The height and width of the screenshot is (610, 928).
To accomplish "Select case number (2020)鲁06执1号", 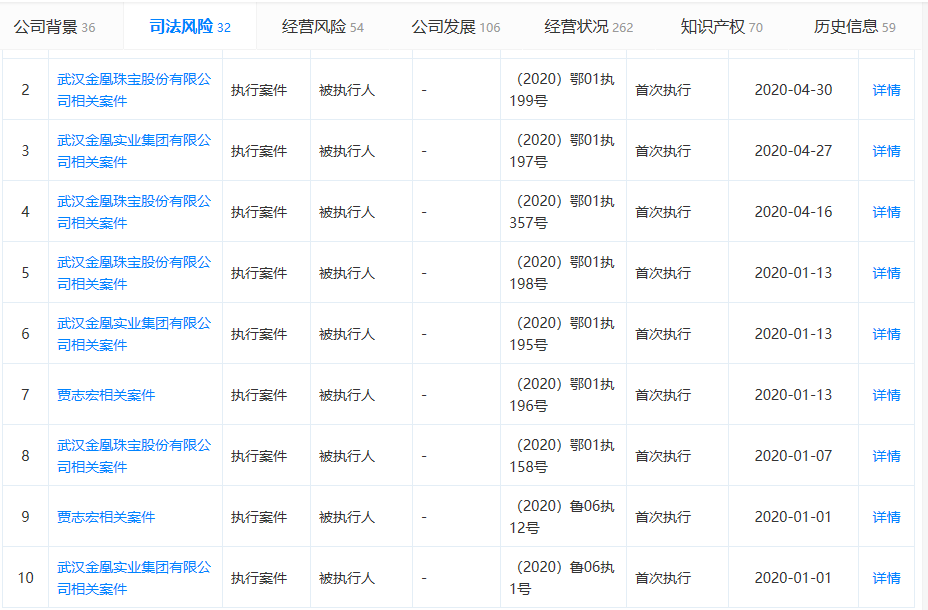I will (562, 577).
